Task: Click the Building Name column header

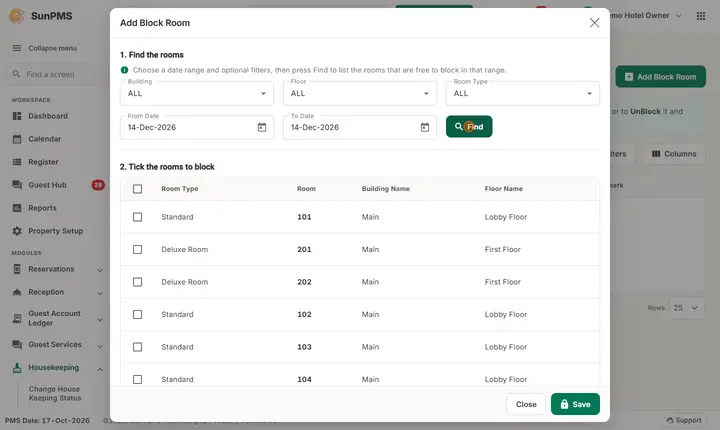Action: pos(386,189)
